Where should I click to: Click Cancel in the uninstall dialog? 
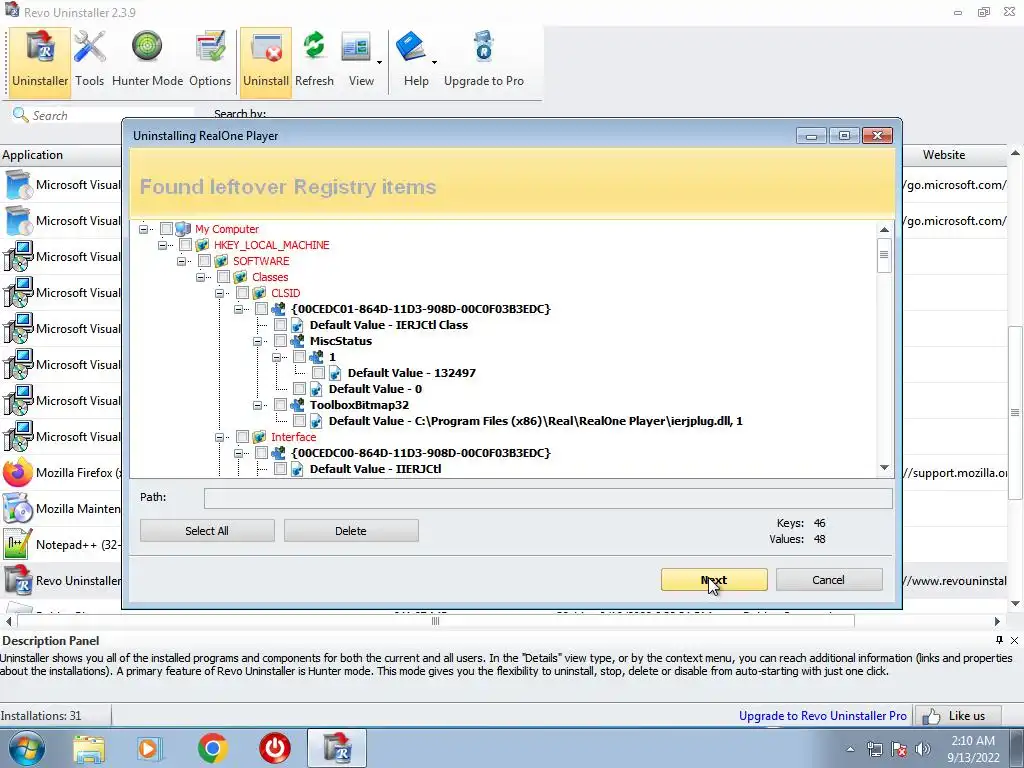(x=828, y=580)
